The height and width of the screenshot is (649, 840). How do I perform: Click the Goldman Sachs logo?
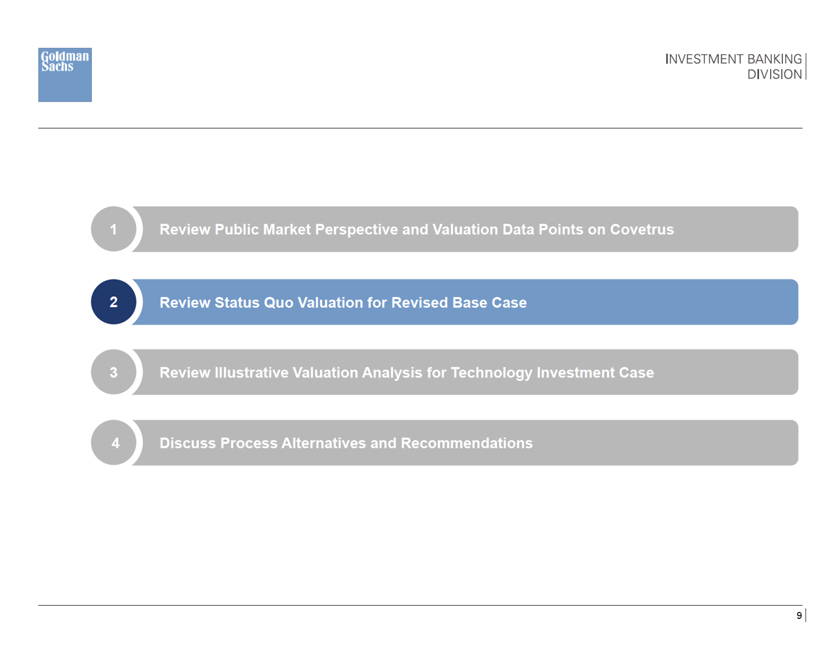pyautogui.click(x=65, y=74)
